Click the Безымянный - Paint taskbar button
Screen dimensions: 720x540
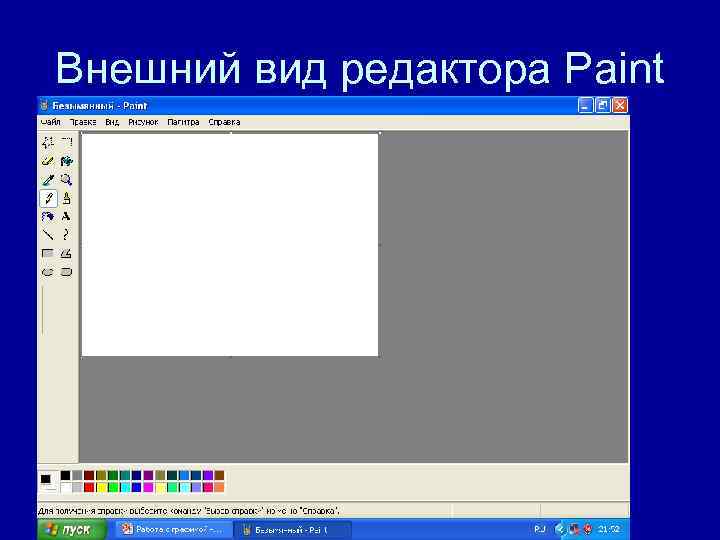pos(294,530)
